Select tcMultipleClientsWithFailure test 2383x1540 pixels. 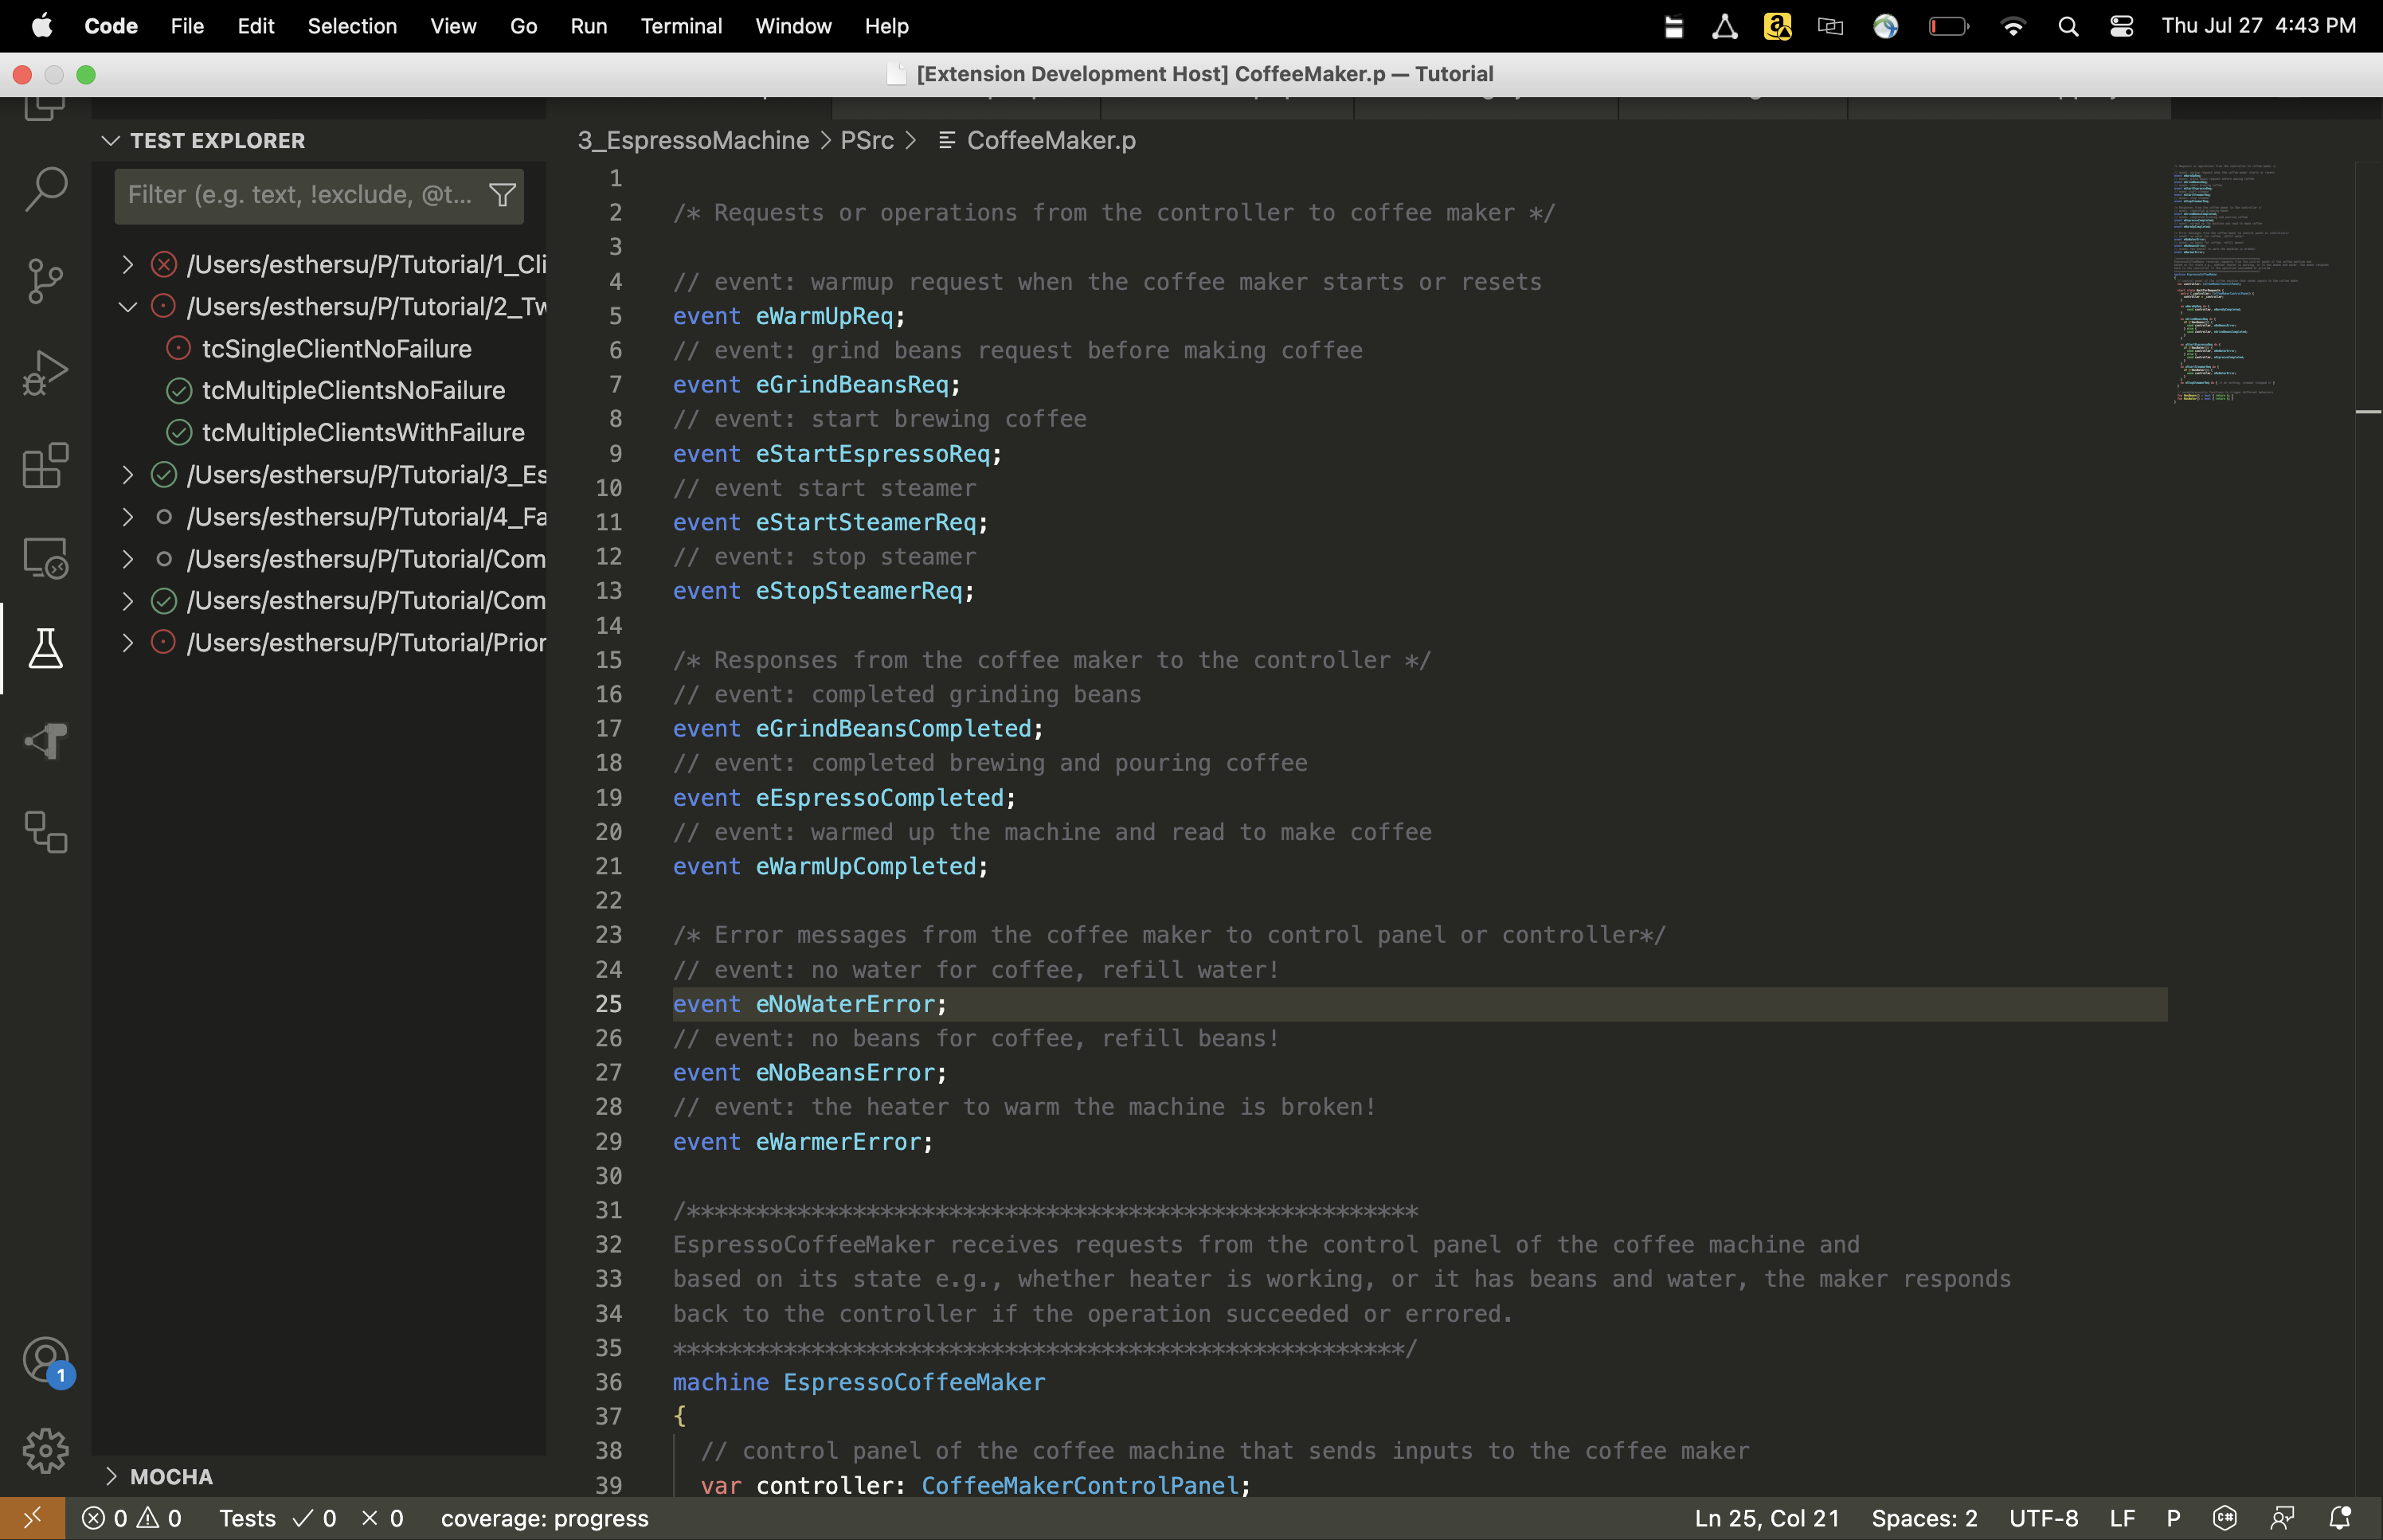pyautogui.click(x=363, y=433)
